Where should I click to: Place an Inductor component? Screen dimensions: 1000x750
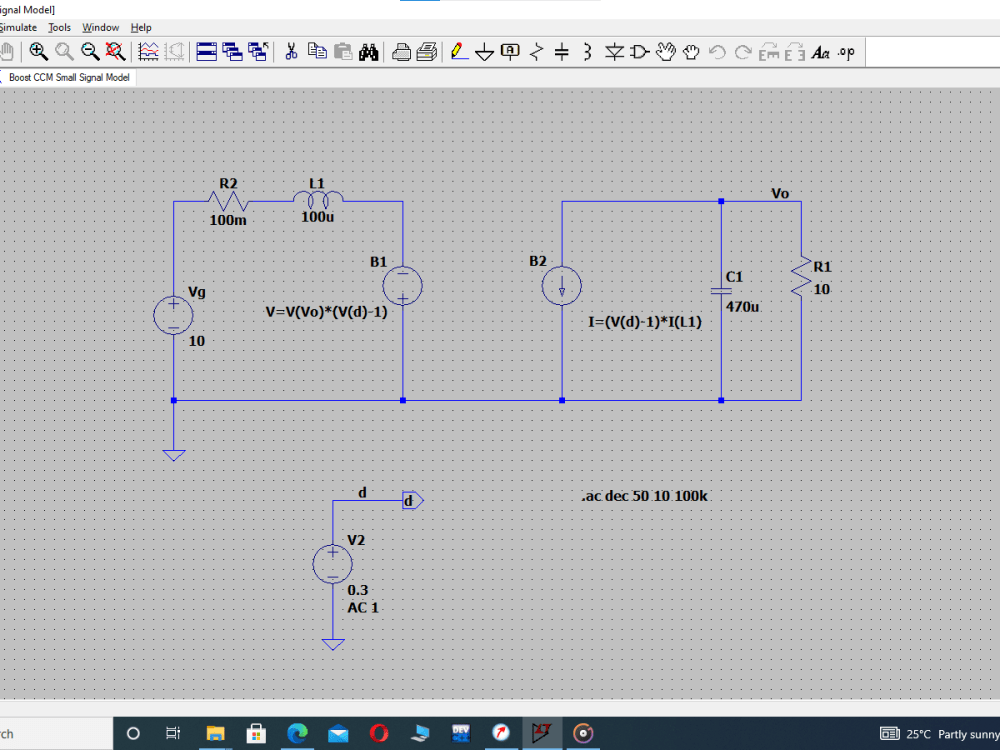[588, 51]
